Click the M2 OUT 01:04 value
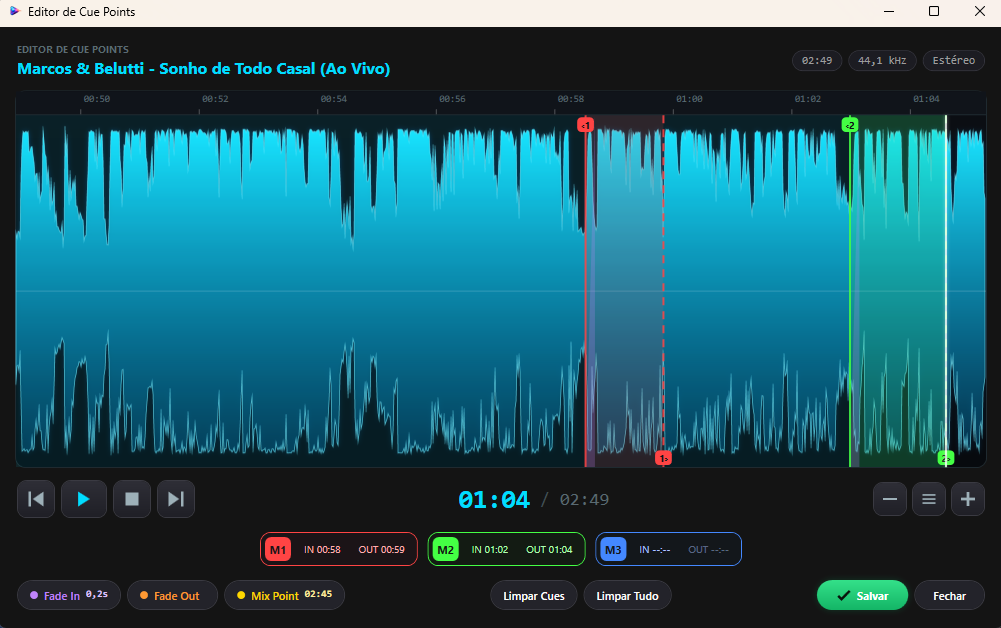Screen dimensions: 1001x628 pos(549,550)
